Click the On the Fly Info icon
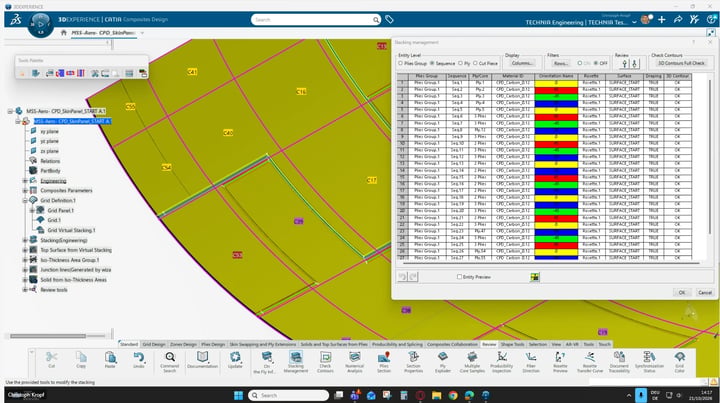The image size is (720, 403). (267, 357)
